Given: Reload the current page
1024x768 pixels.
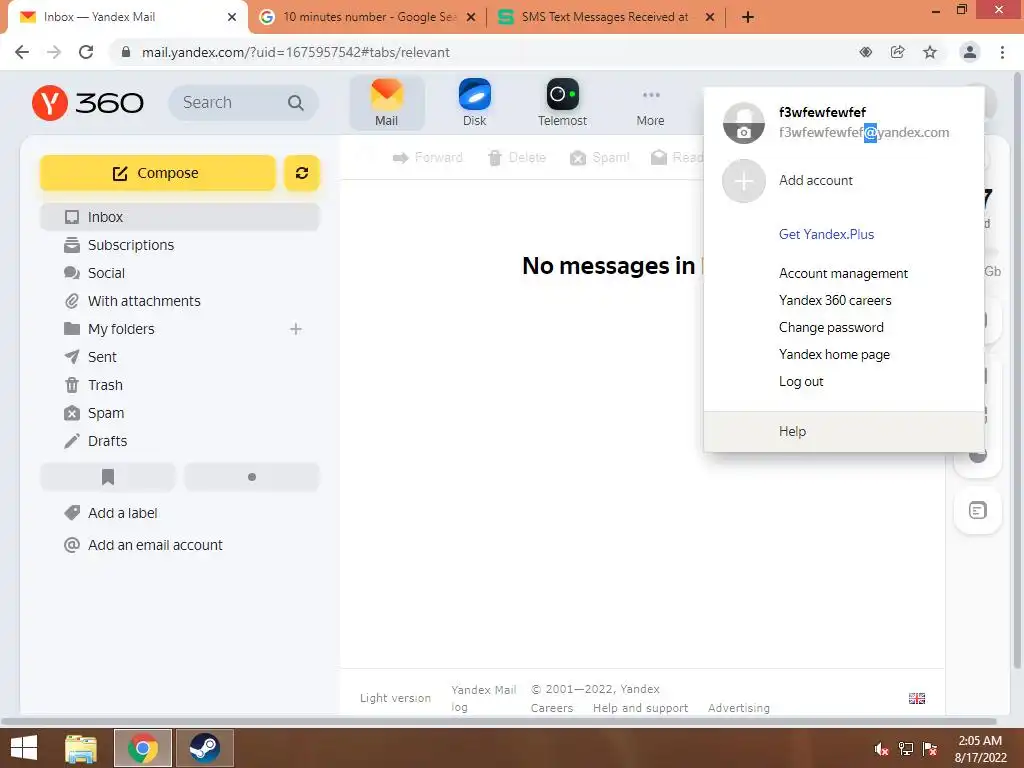Looking at the screenshot, I should click(x=86, y=52).
